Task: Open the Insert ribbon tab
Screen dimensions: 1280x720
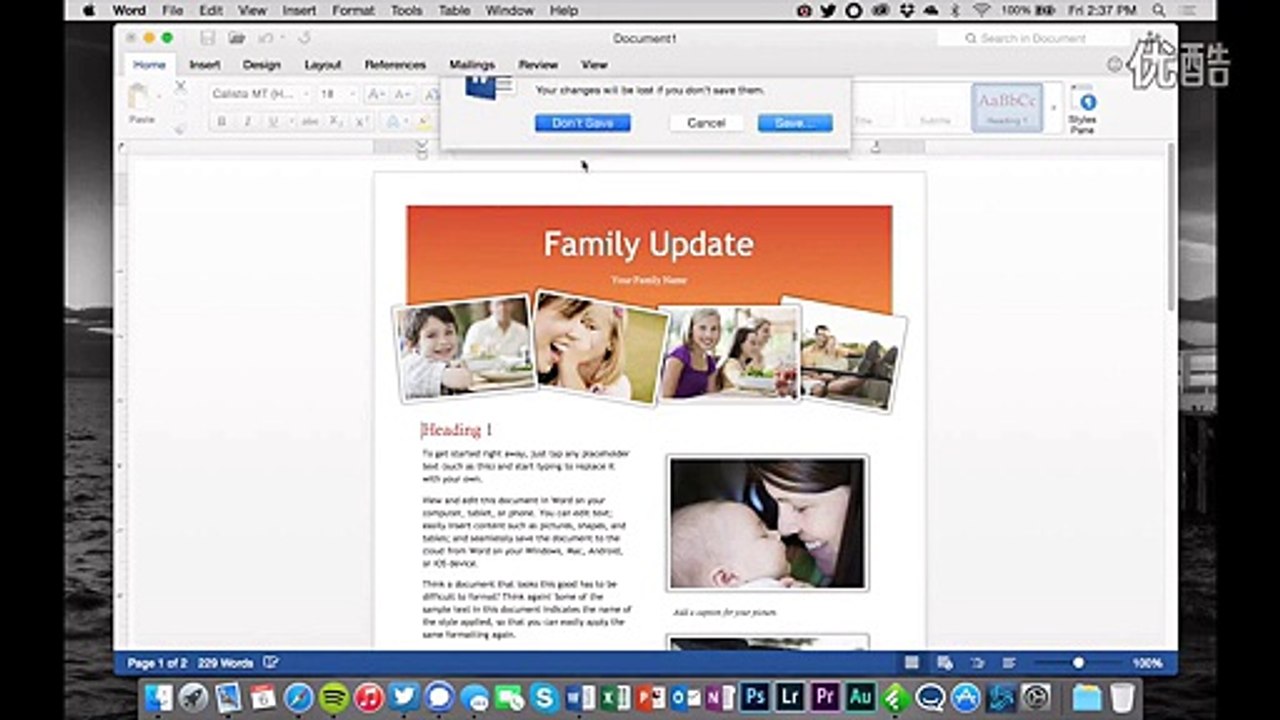Action: pyautogui.click(x=205, y=65)
